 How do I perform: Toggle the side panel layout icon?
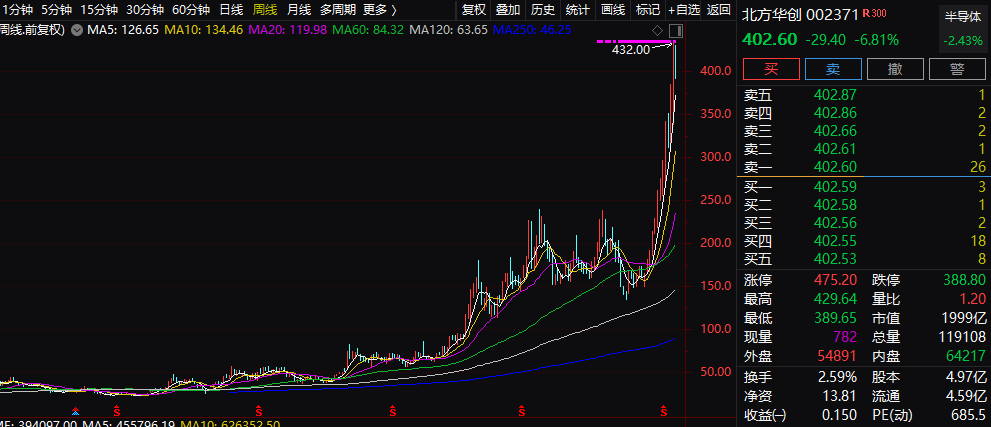pyautogui.click(x=676, y=30)
